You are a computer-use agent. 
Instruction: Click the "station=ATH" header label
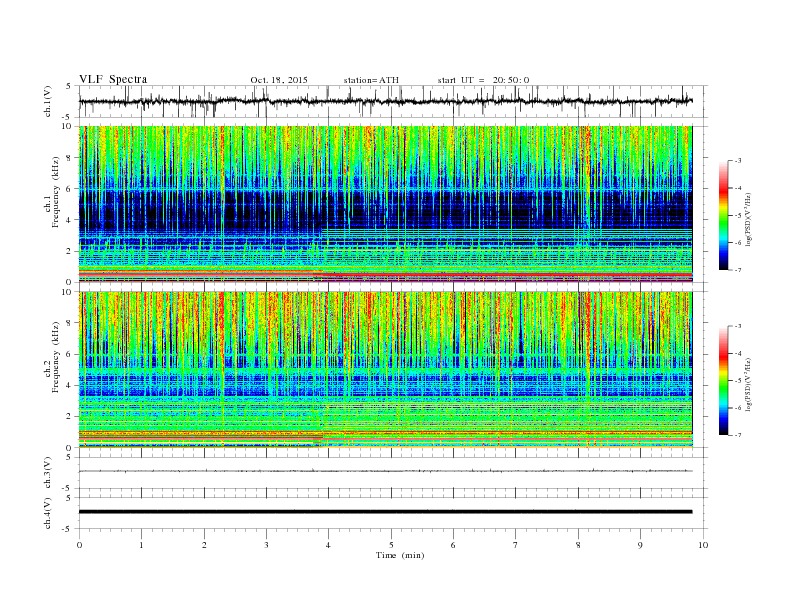coord(371,80)
